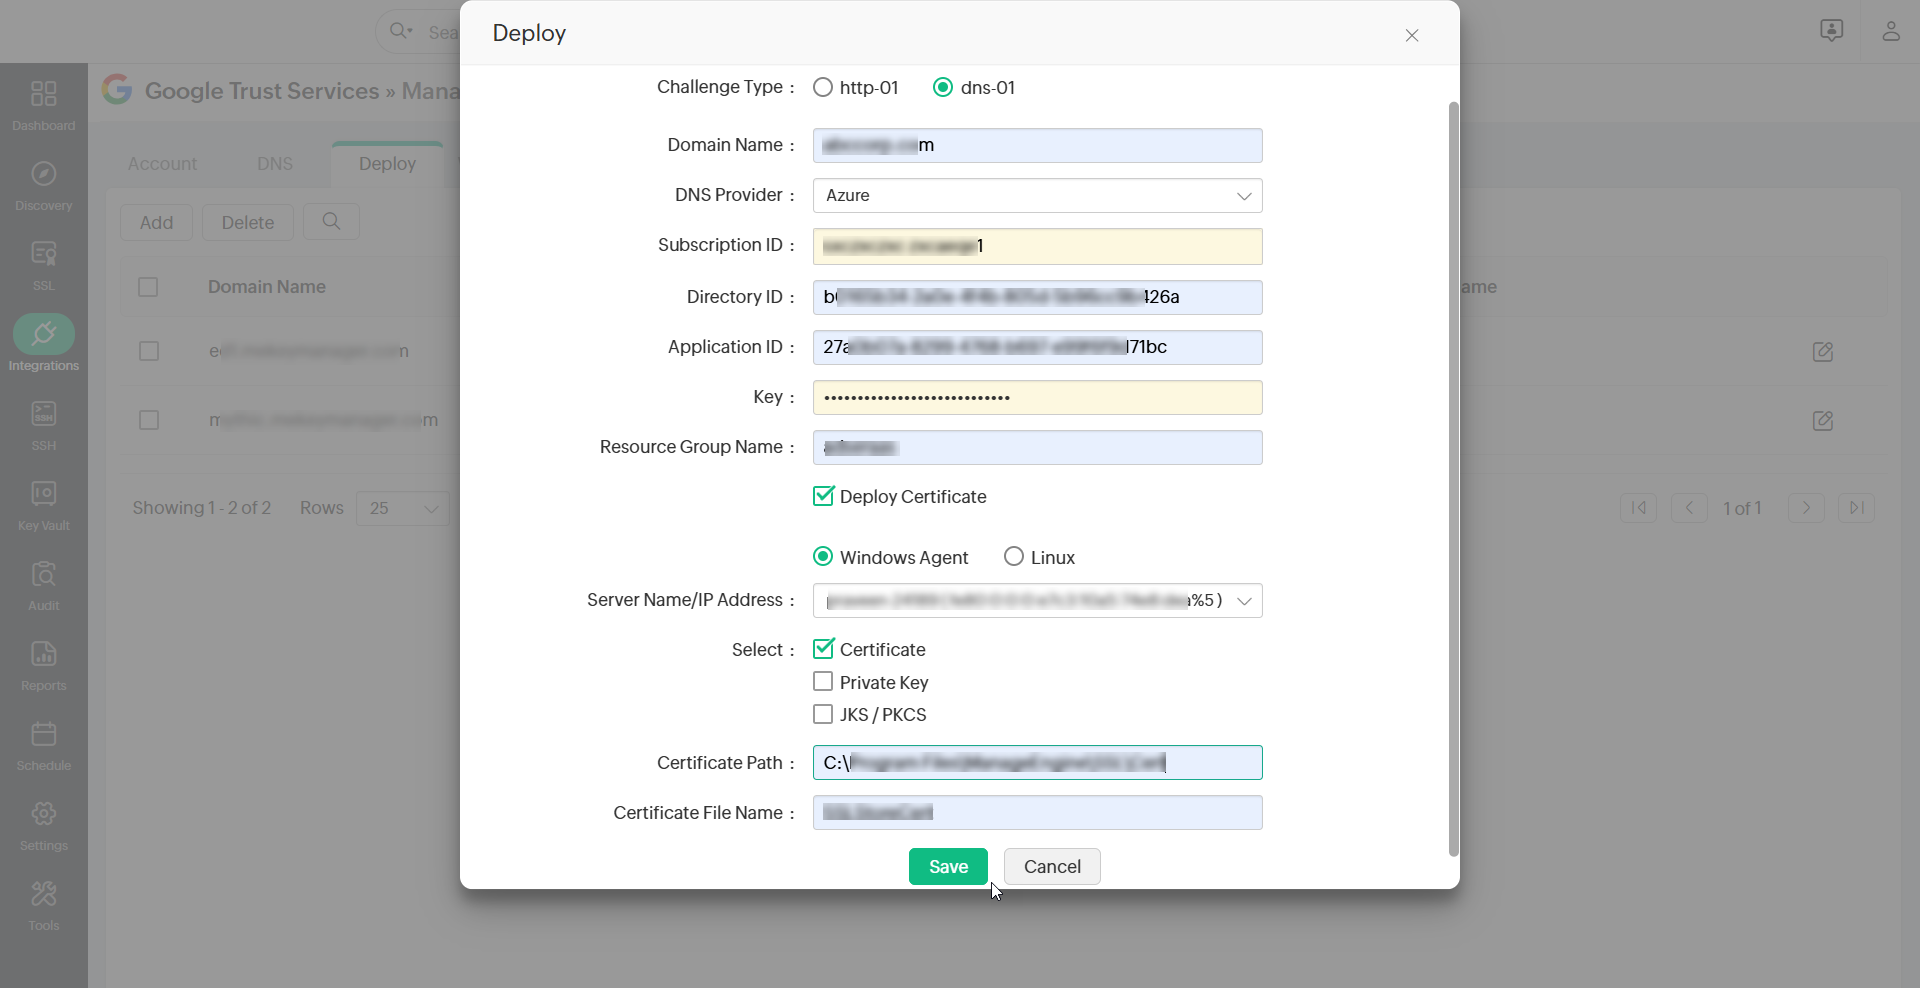1920x988 pixels.
Task: Click the Application ID field
Action: [x=1037, y=347]
